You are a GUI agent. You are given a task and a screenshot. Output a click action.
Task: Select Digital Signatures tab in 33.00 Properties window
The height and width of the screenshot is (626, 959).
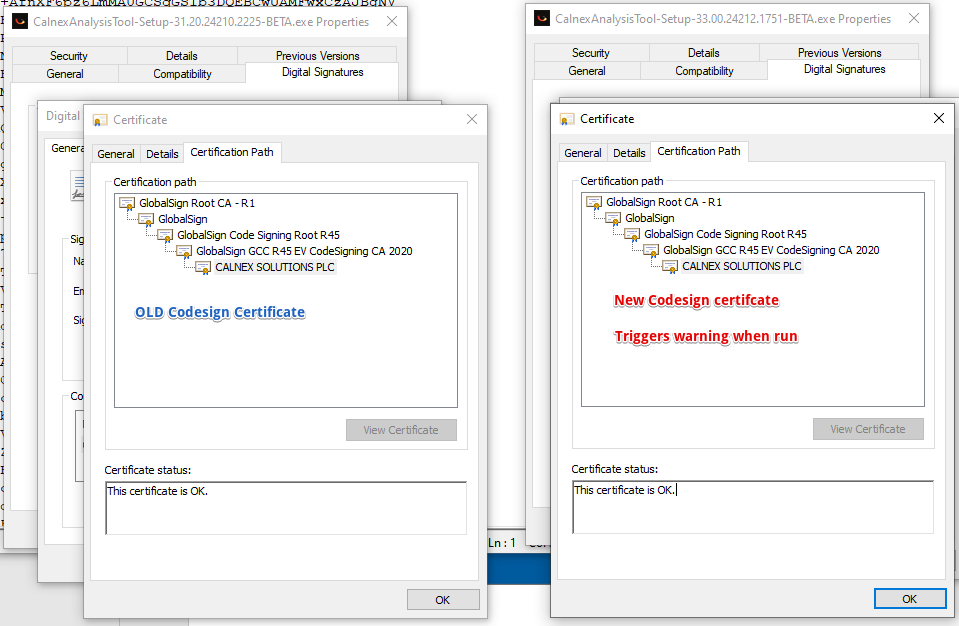(844, 69)
